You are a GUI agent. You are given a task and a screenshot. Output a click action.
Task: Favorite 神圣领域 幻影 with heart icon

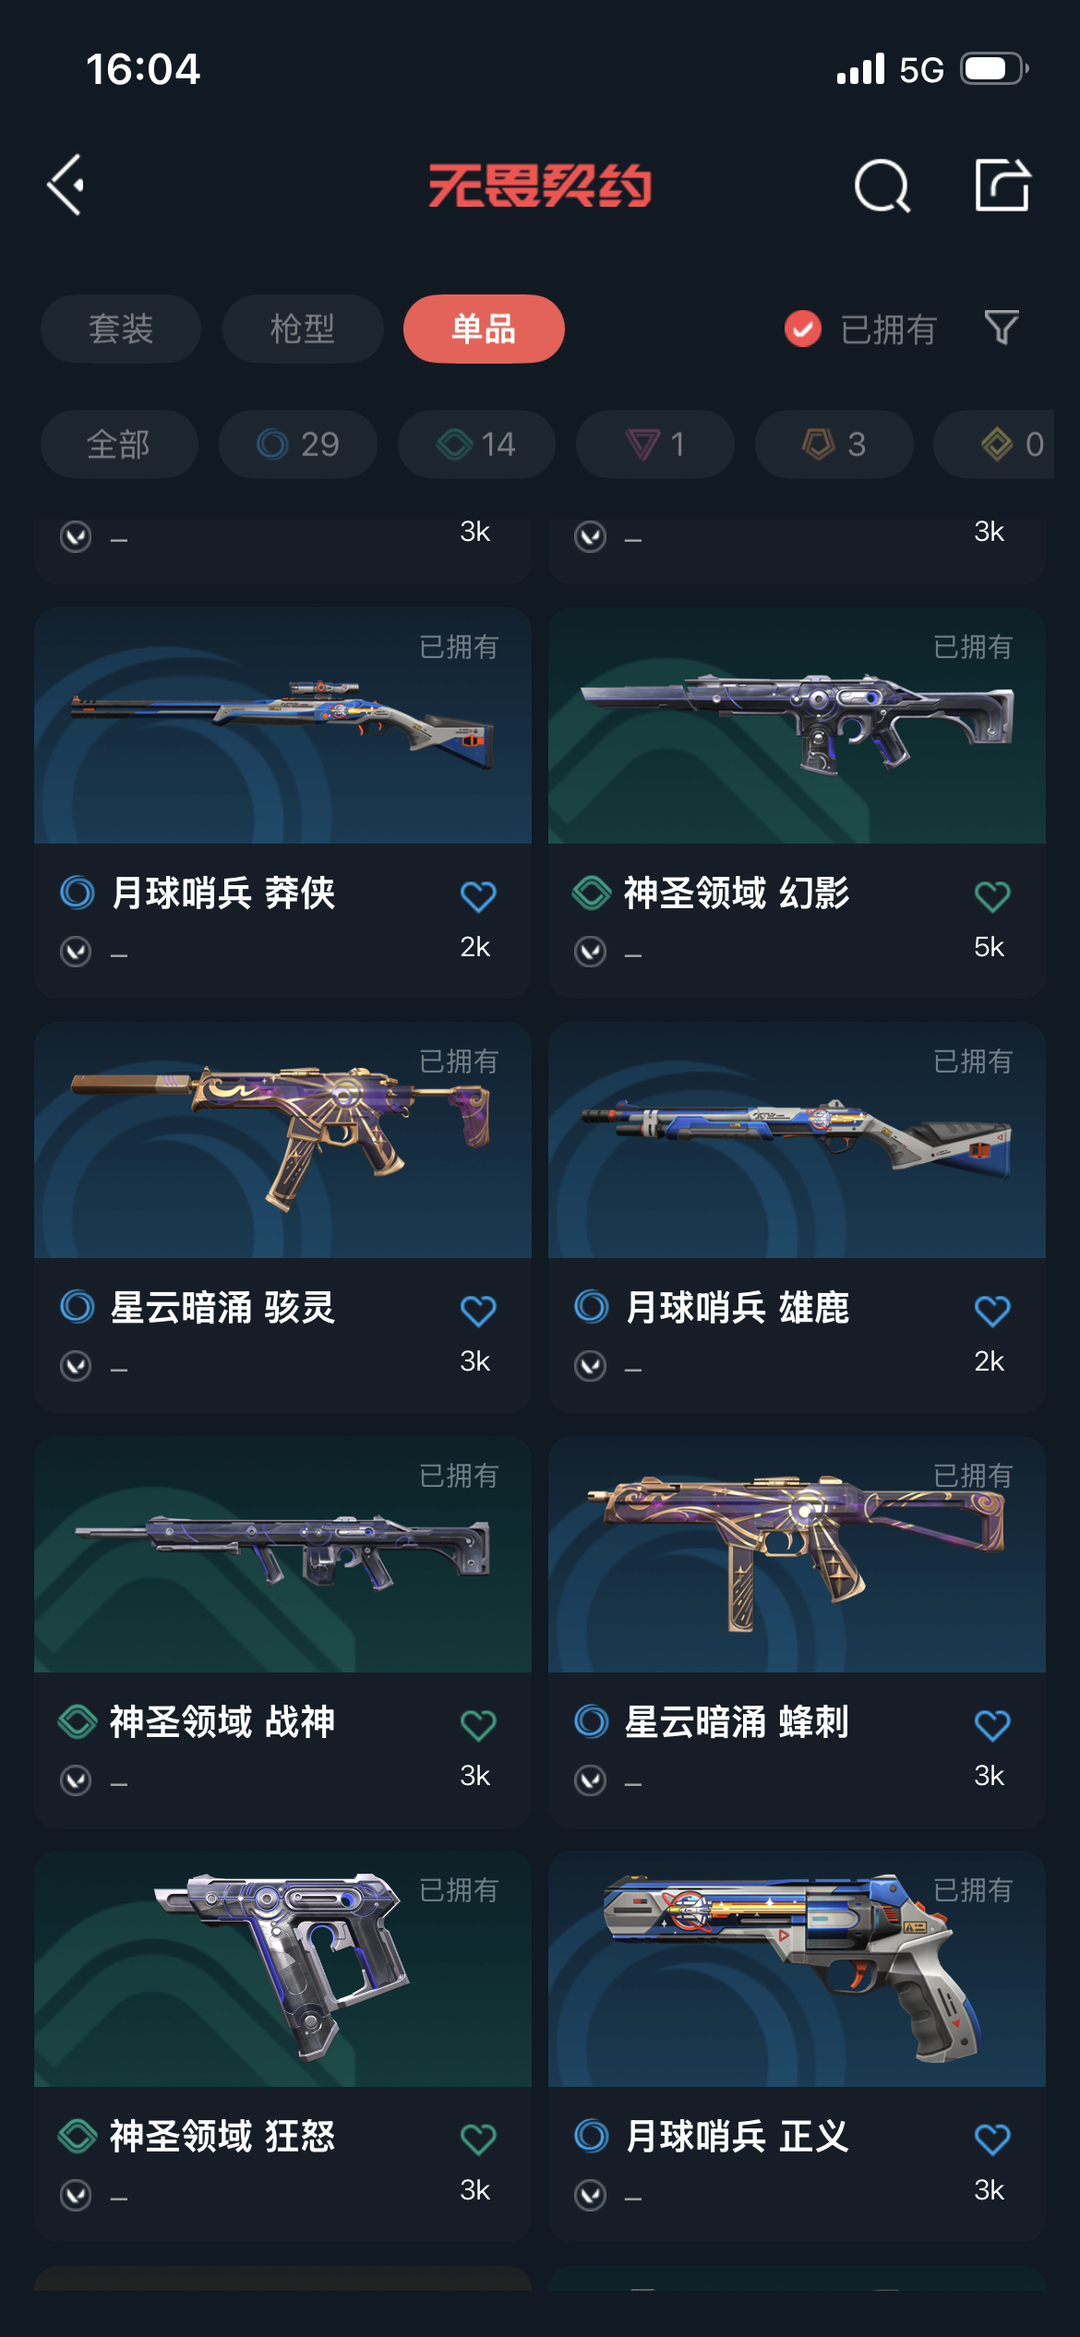(992, 896)
